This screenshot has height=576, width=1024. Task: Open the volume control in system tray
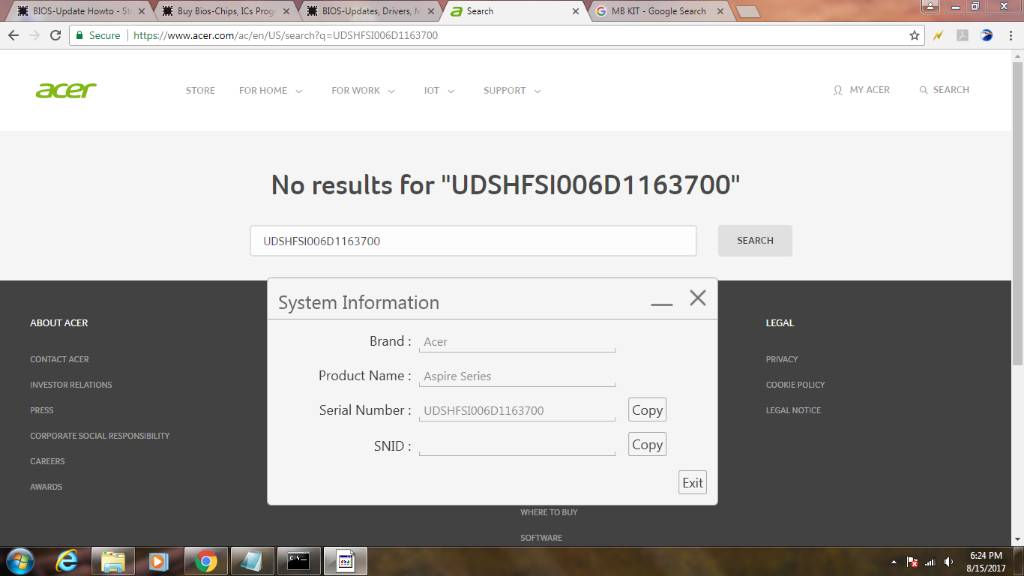pos(949,562)
